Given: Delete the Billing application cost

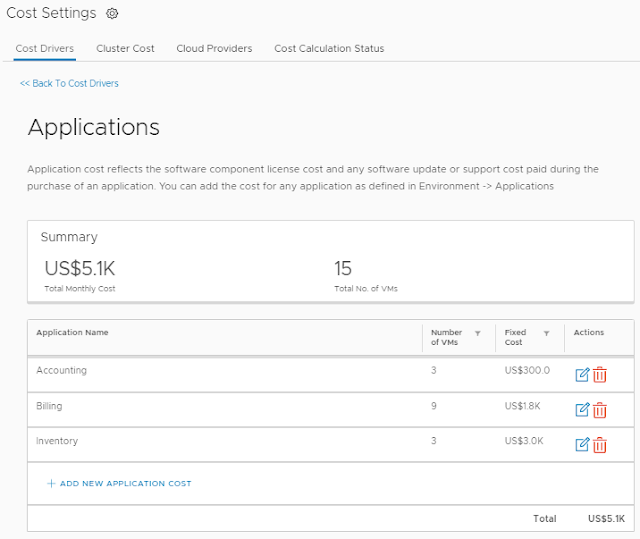Looking at the screenshot, I should (600, 410).
